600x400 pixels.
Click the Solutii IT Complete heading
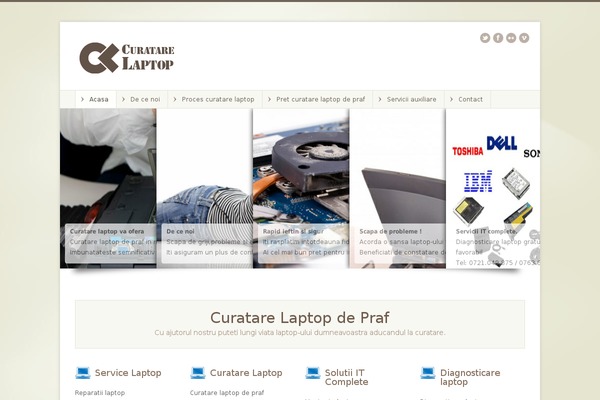point(346,377)
